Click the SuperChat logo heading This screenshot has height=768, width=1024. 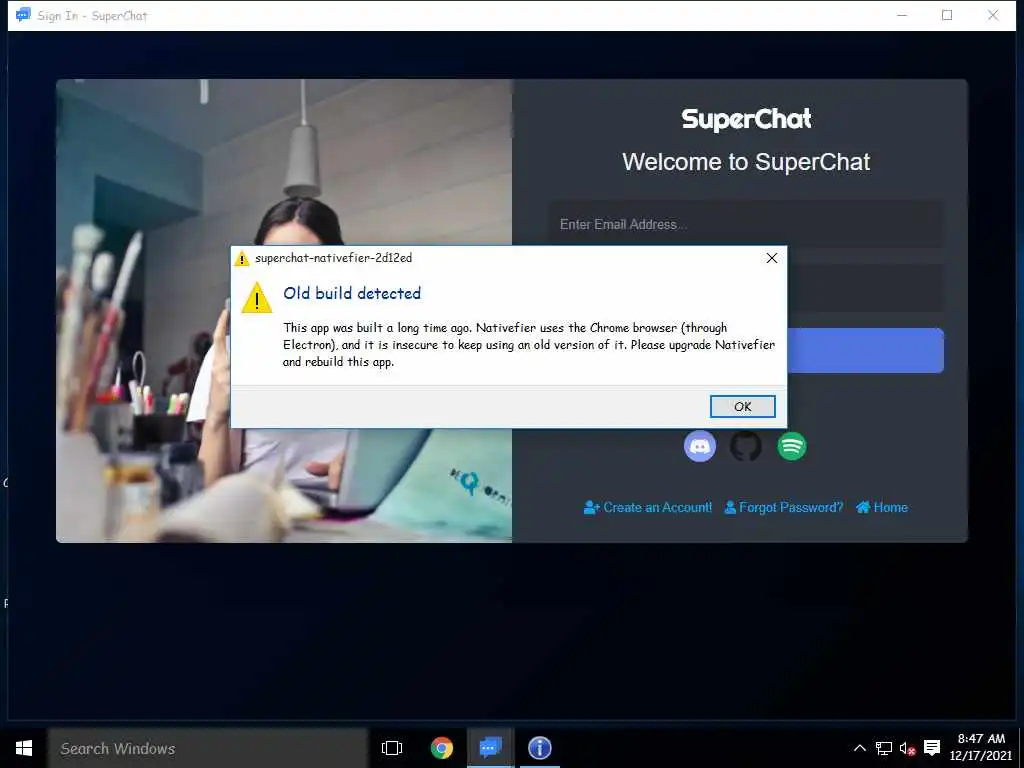coord(746,119)
